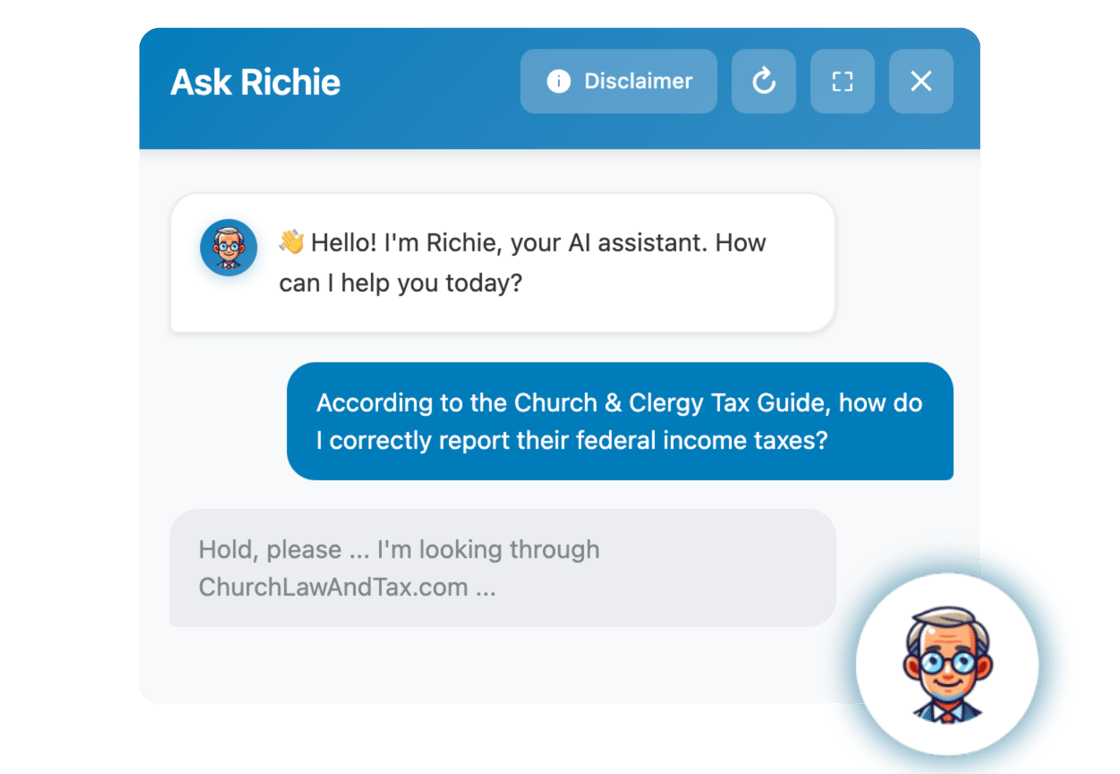Click the restart arrow in the header
This screenshot has height=774, width=1120.
click(x=764, y=82)
